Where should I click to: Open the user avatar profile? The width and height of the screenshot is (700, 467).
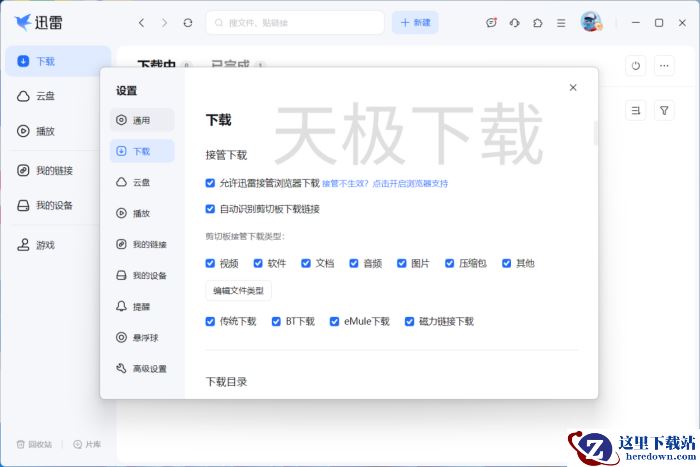tap(591, 22)
